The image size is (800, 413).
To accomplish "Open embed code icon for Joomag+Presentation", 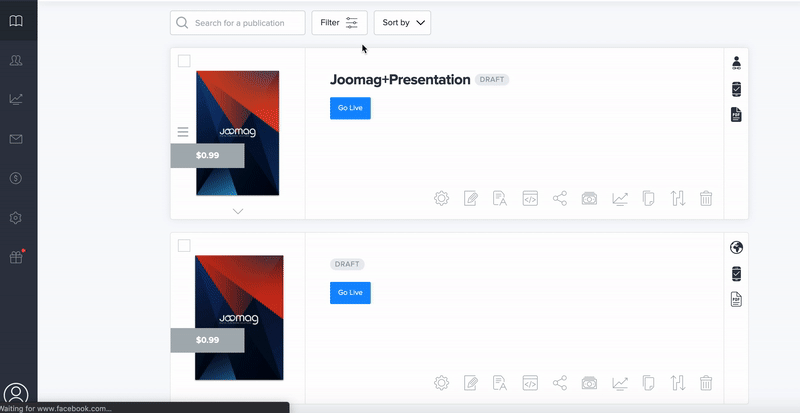I will (530, 198).
